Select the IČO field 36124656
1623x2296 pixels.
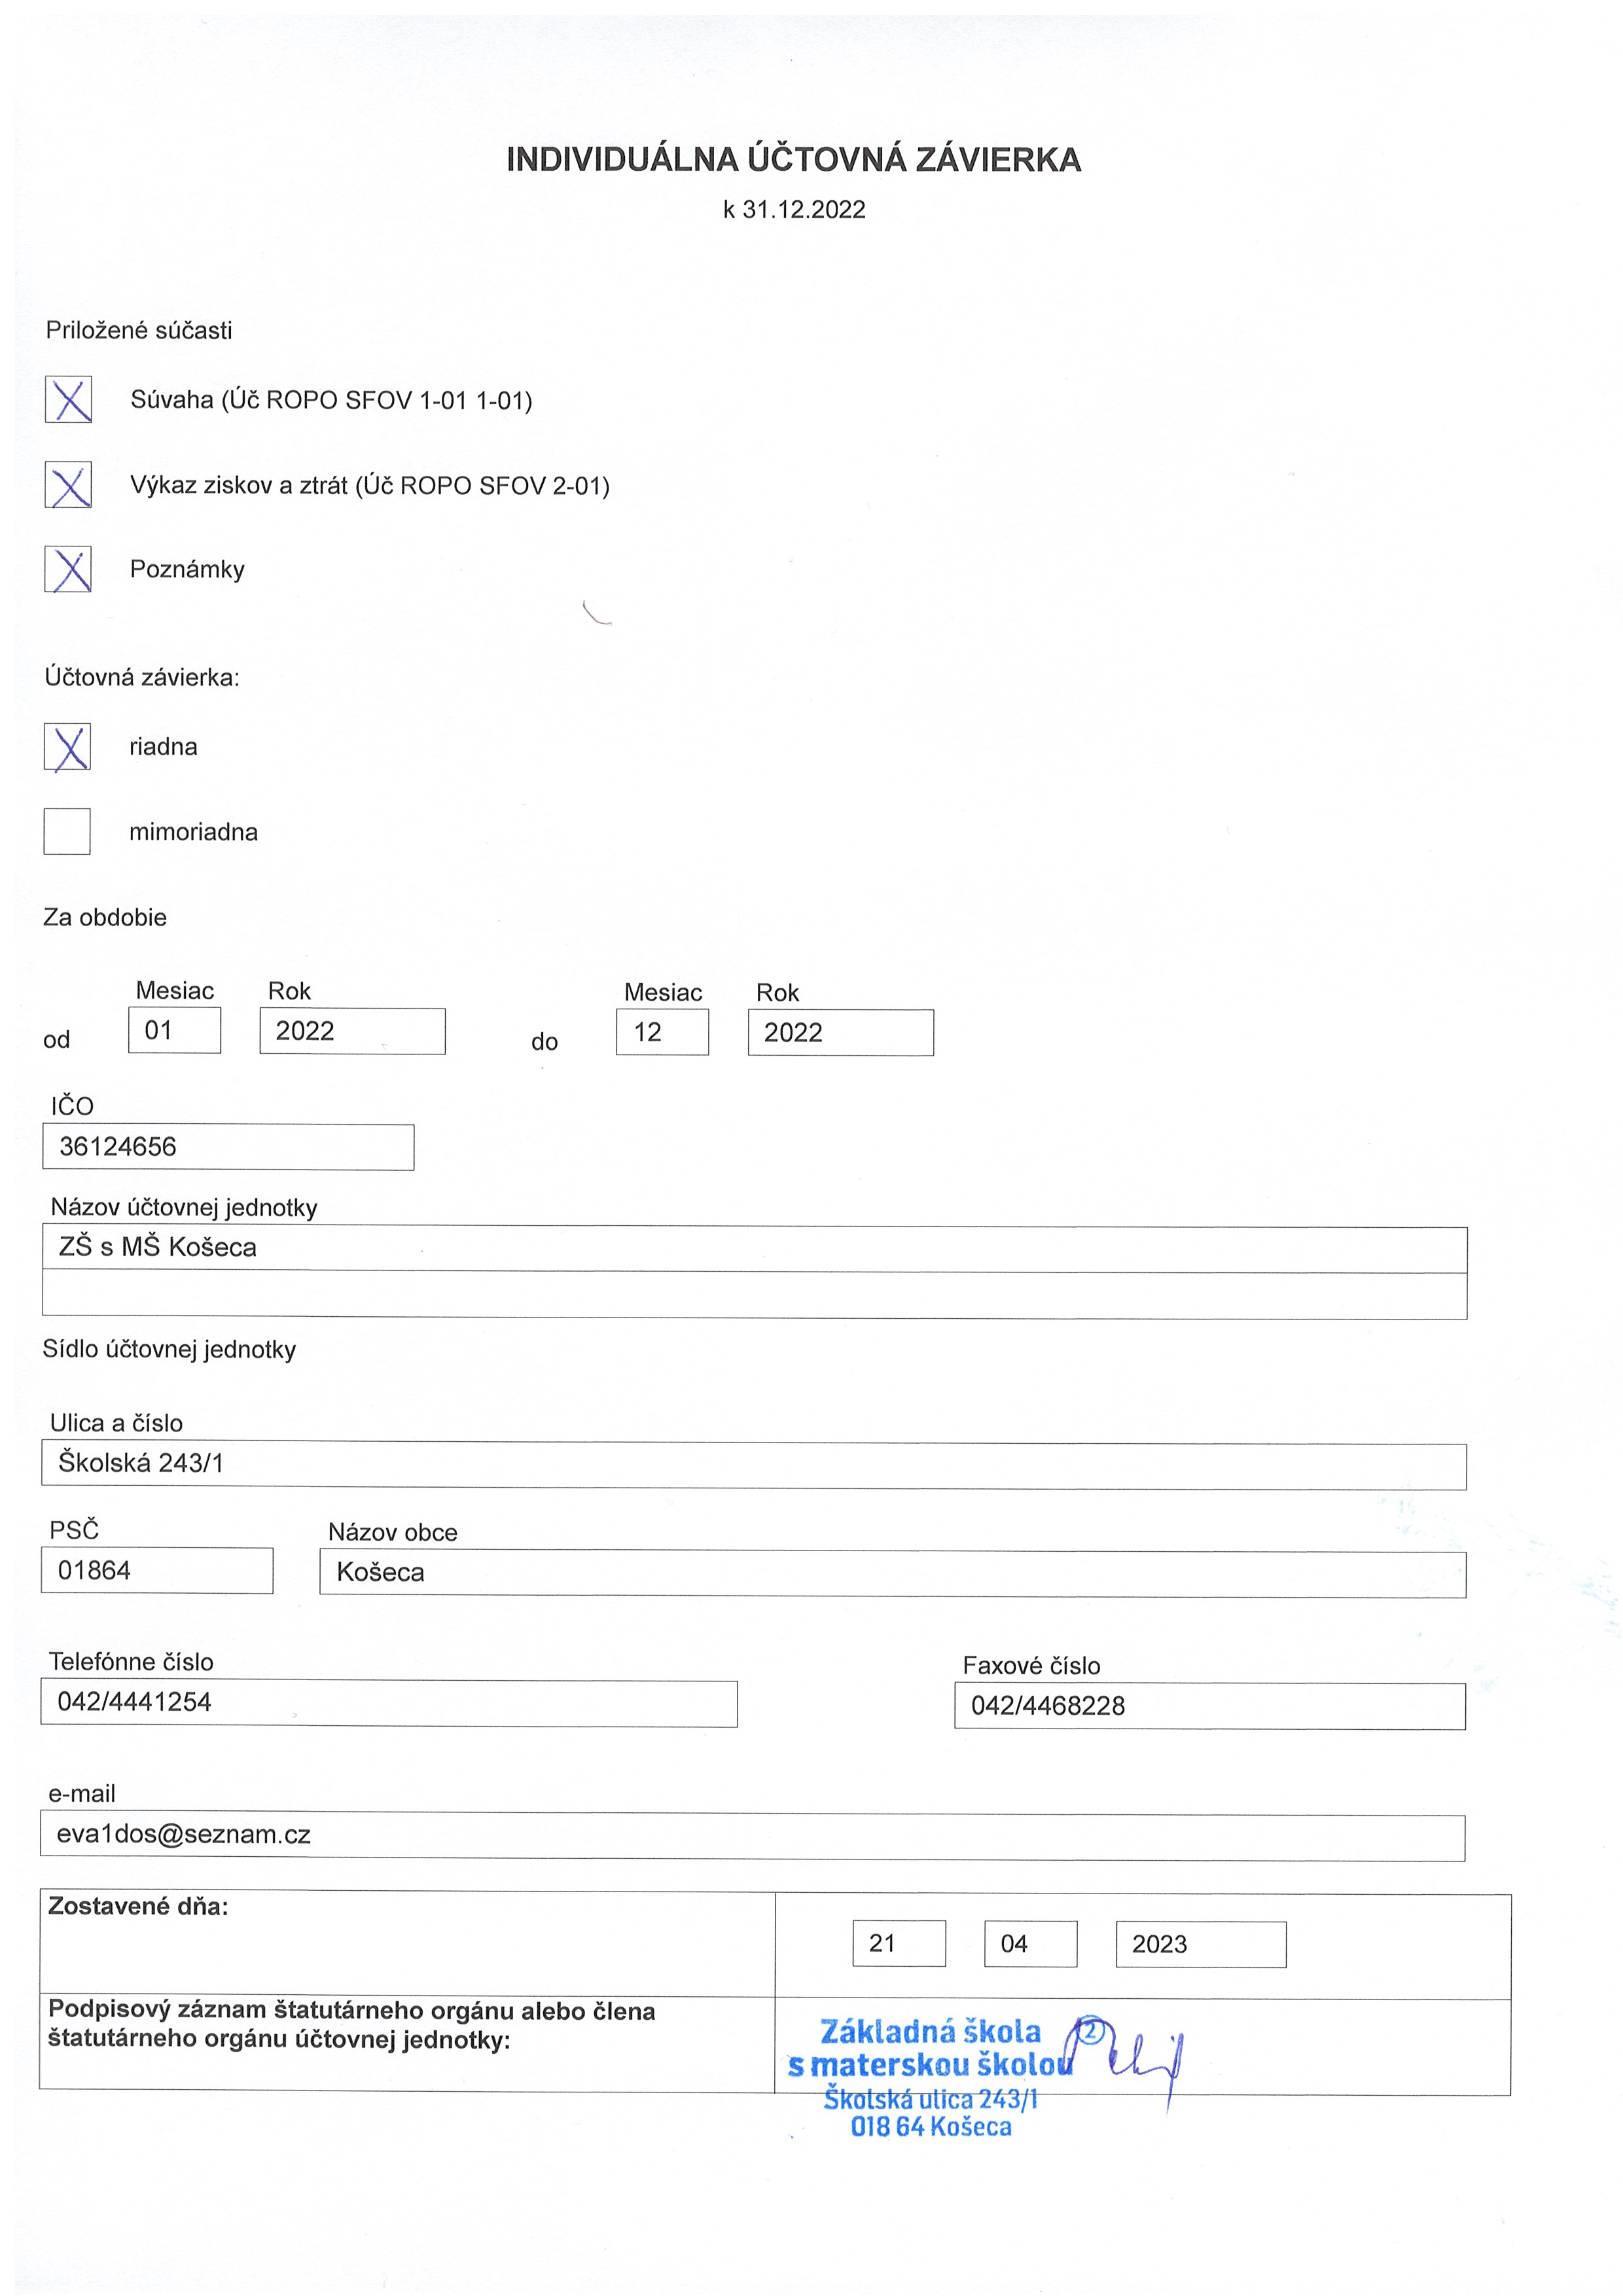coord(228,1147)
